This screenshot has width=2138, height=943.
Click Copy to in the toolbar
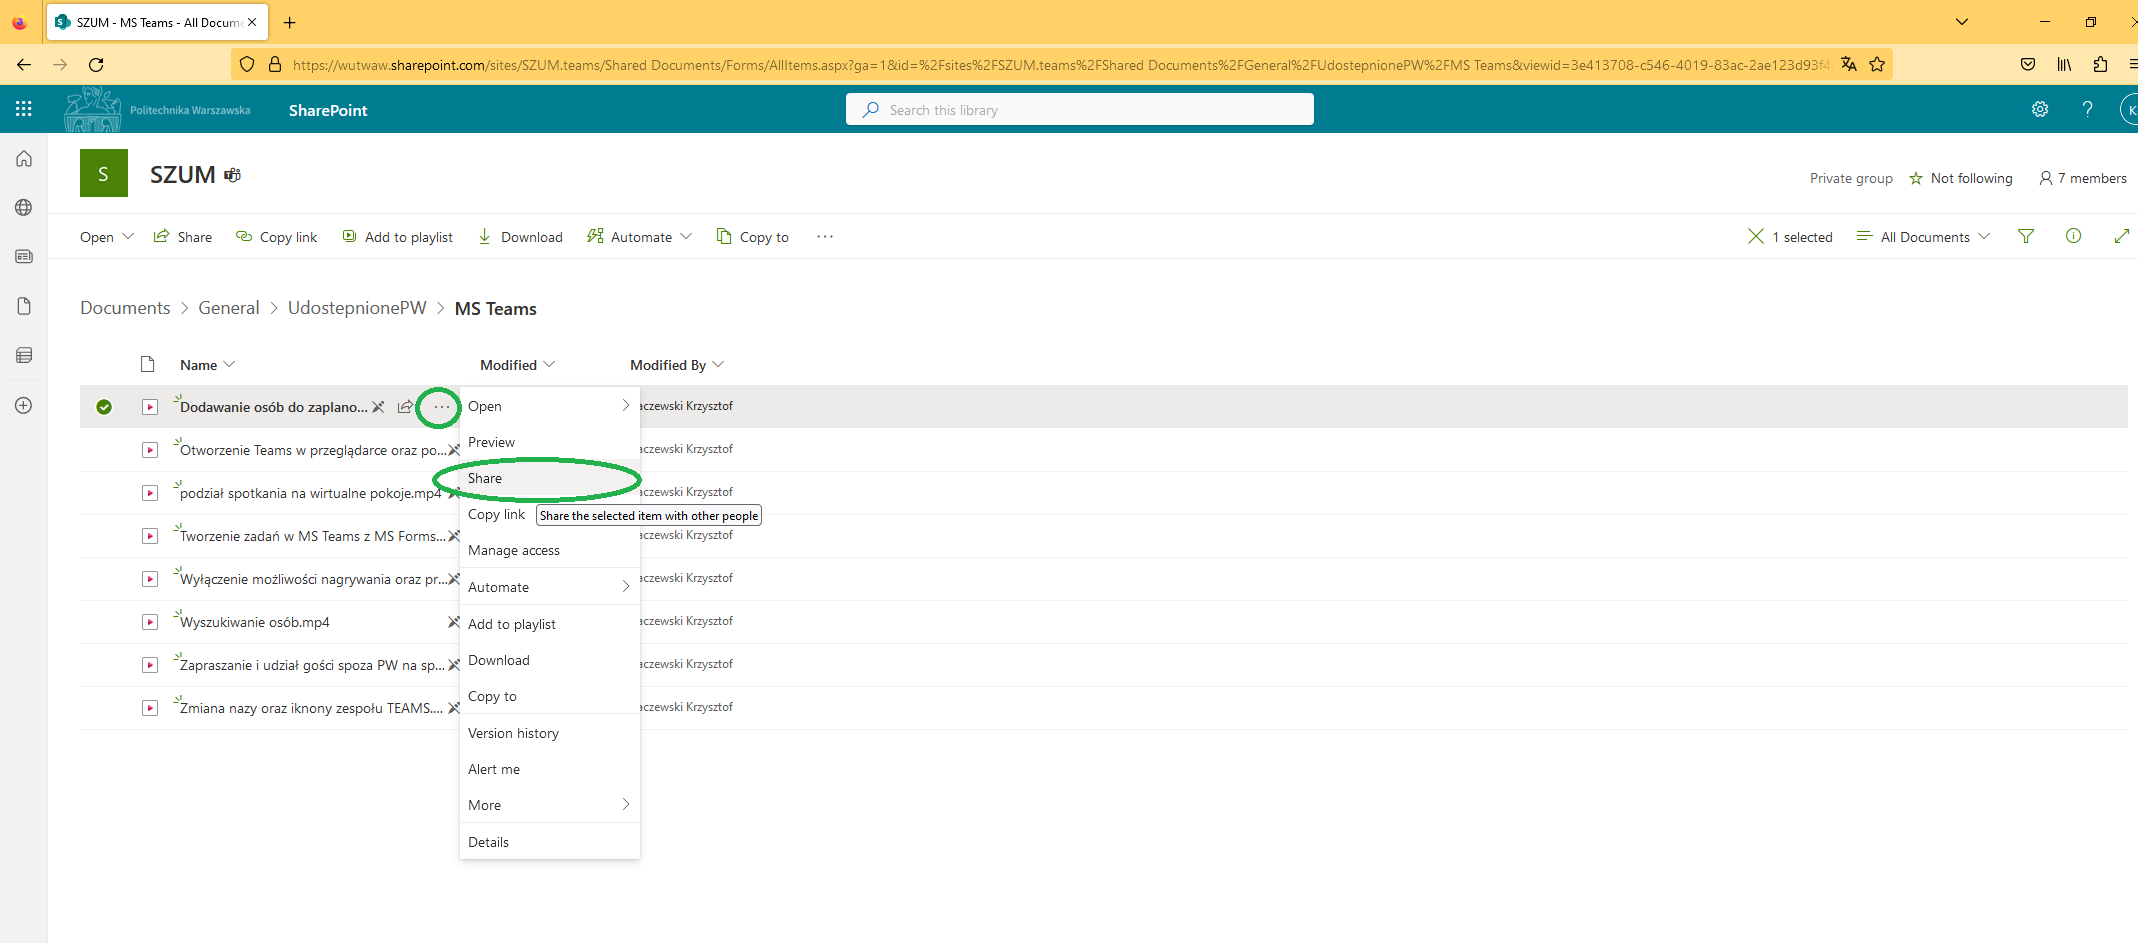pyautogui.click(x=753, y=237)
